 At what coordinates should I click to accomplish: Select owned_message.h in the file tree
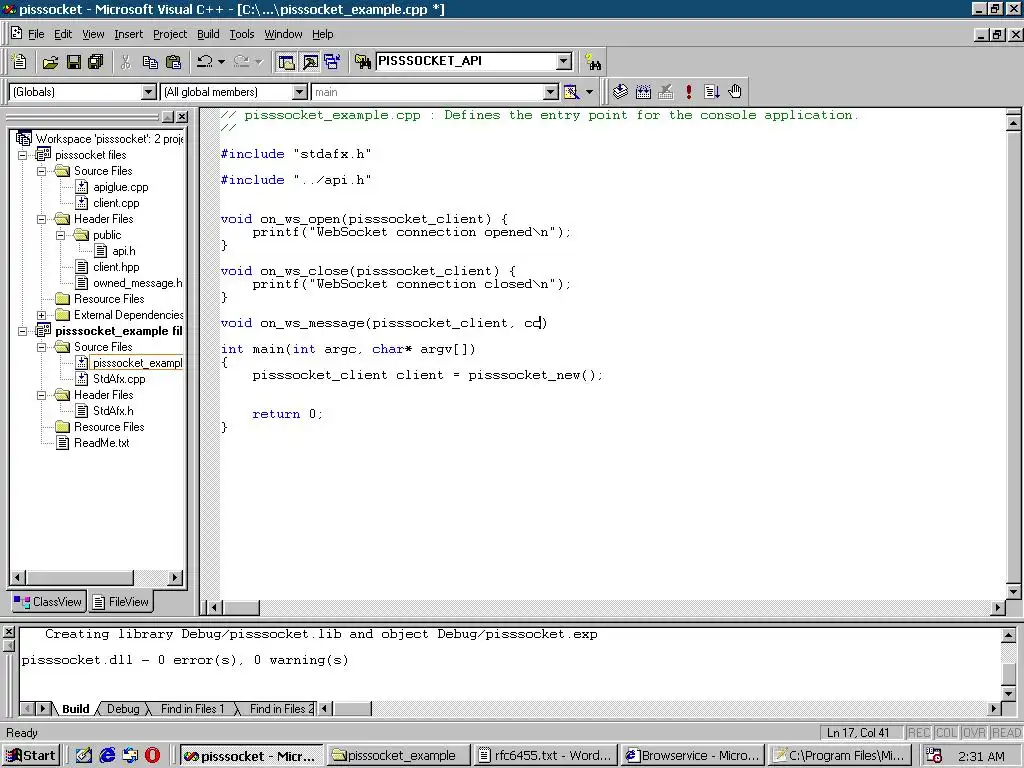tap(137, 283)
